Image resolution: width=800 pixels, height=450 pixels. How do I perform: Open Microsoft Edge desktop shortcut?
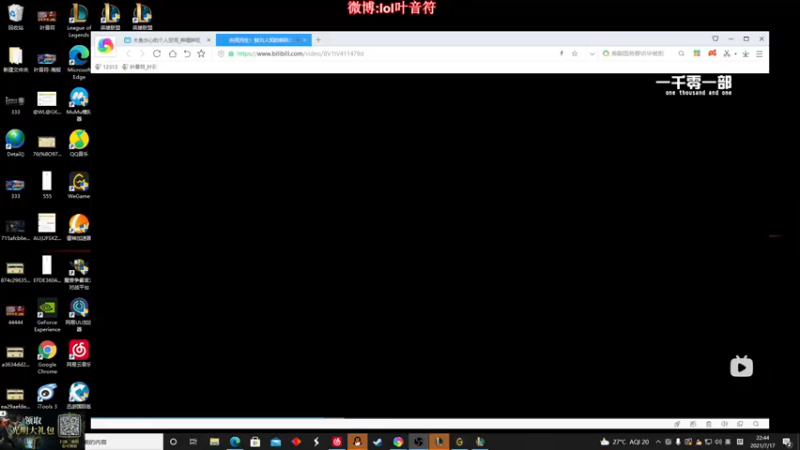click(x=79, y=62)
